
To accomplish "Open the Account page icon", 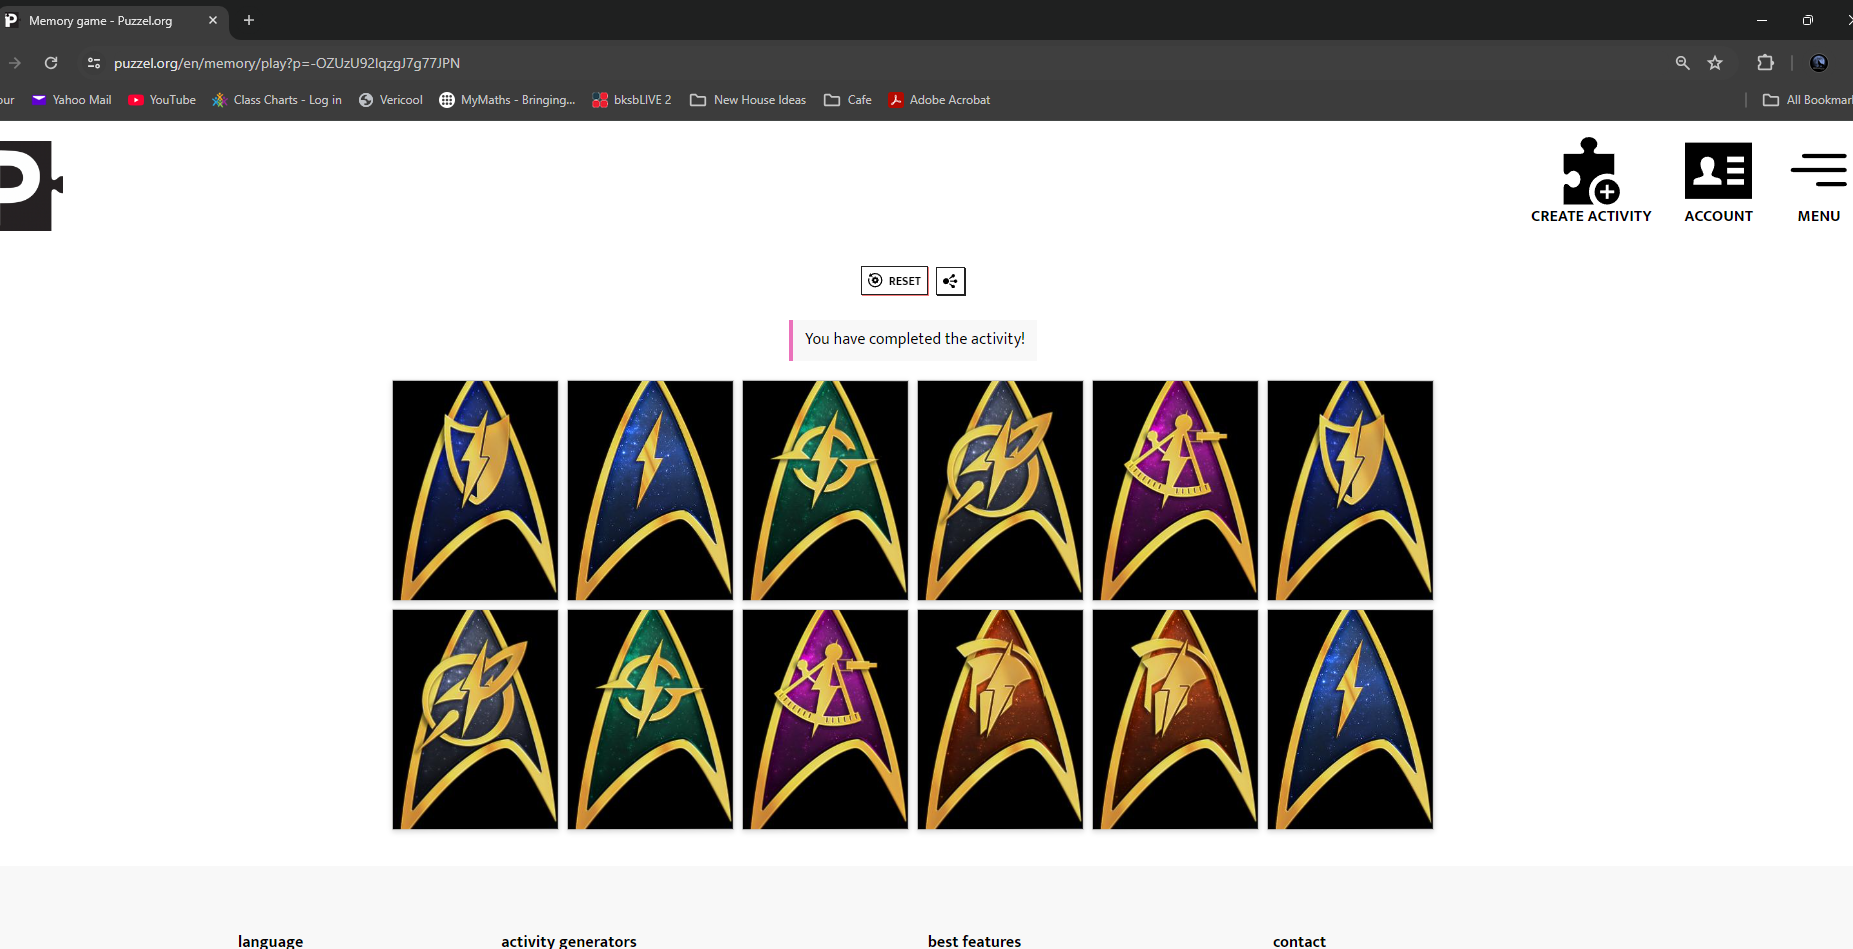I will click(1718, 171).
